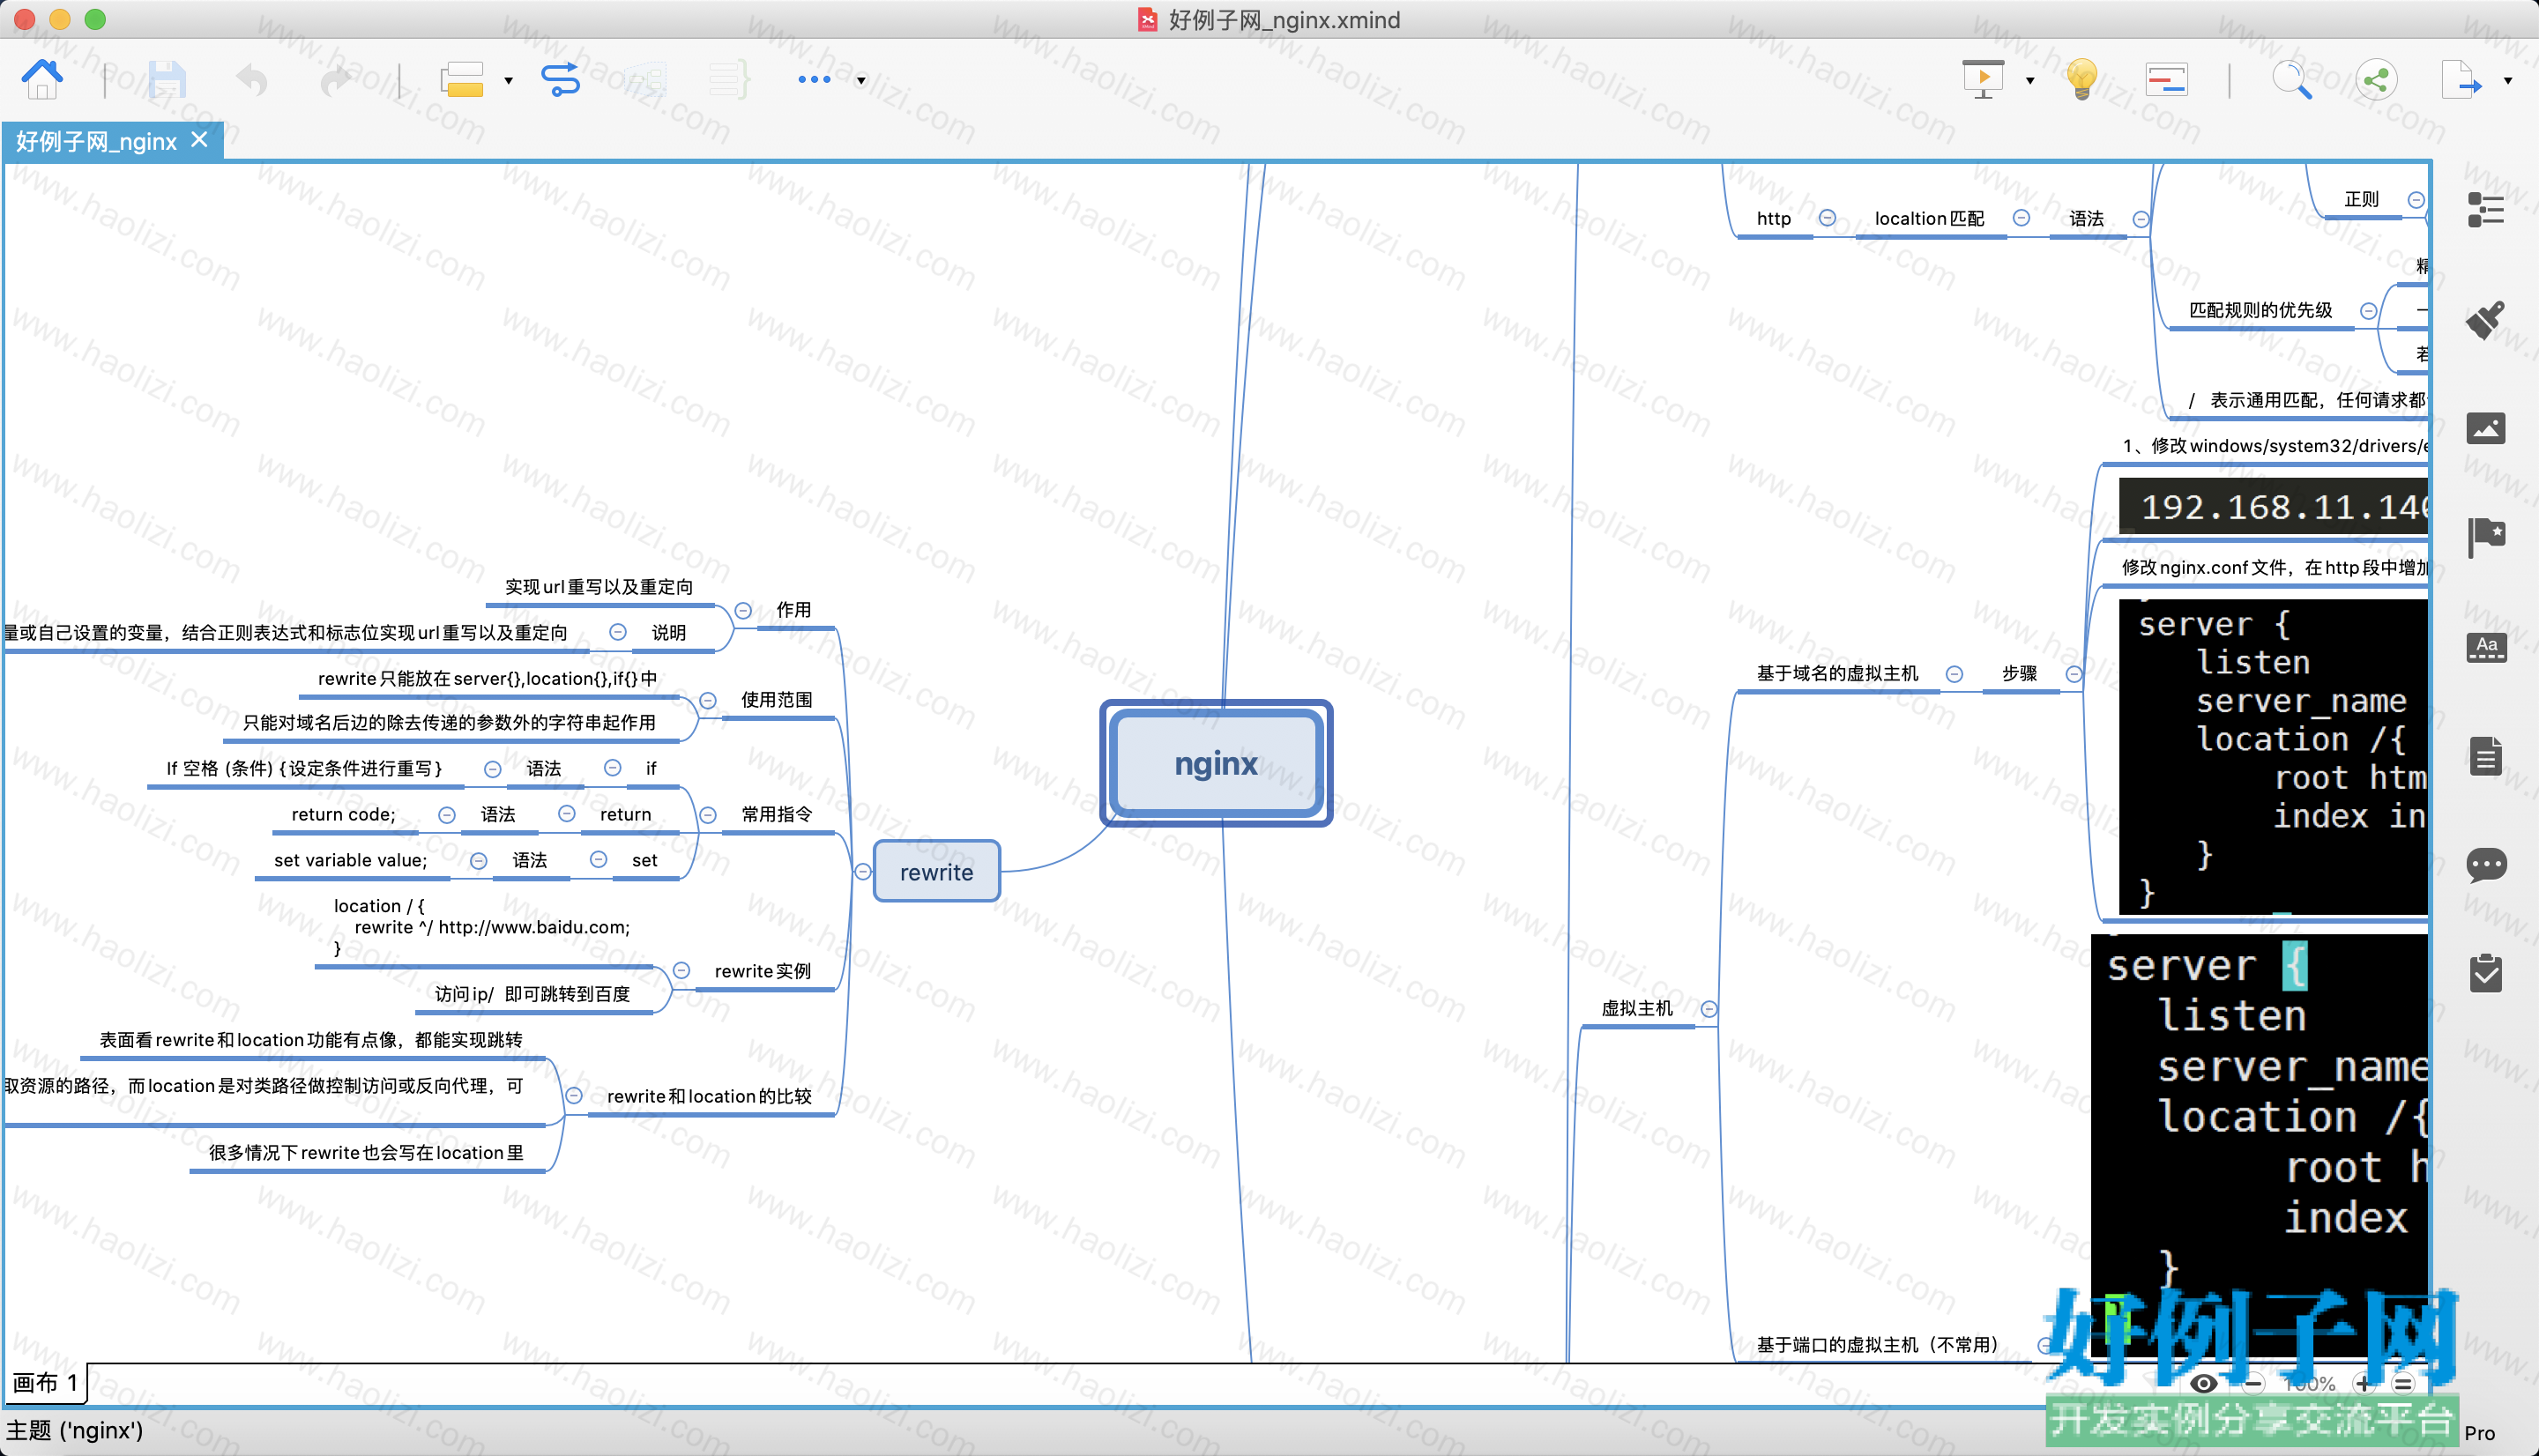
Task: Select the rewrite main topic
Action: [936, 872]
